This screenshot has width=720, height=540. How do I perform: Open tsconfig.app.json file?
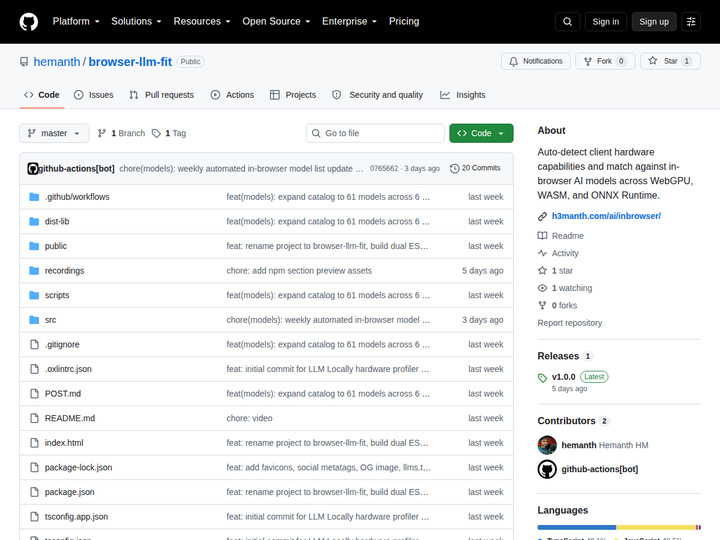pyautogui.click(x=76, y=517)
